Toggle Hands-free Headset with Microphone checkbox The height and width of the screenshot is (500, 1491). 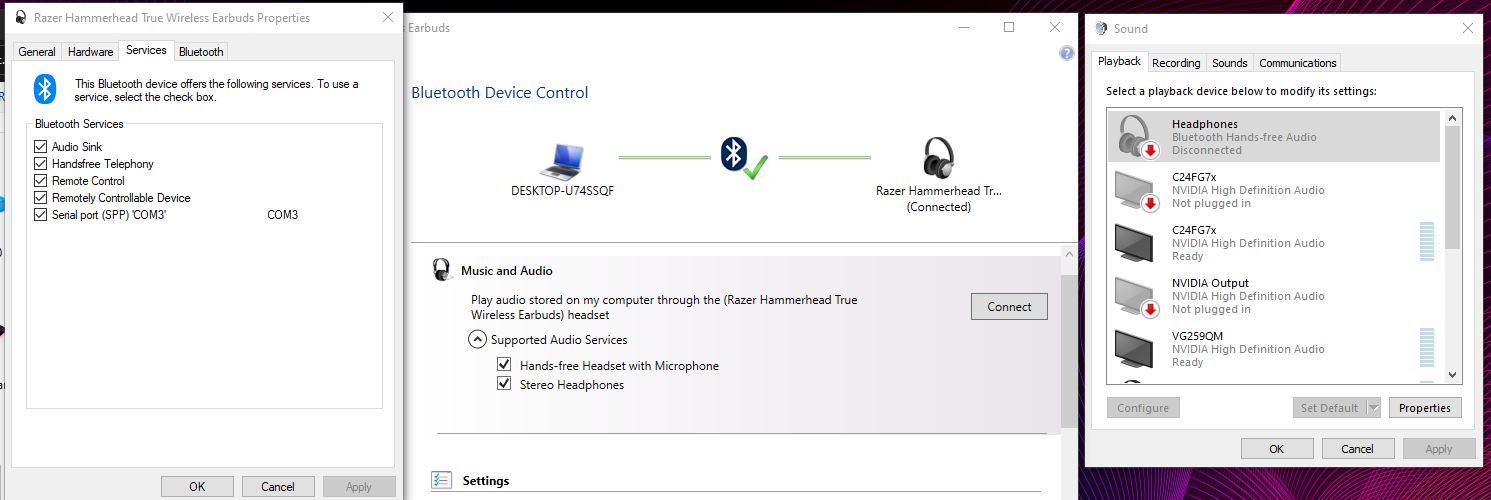(x=504, y=365)
